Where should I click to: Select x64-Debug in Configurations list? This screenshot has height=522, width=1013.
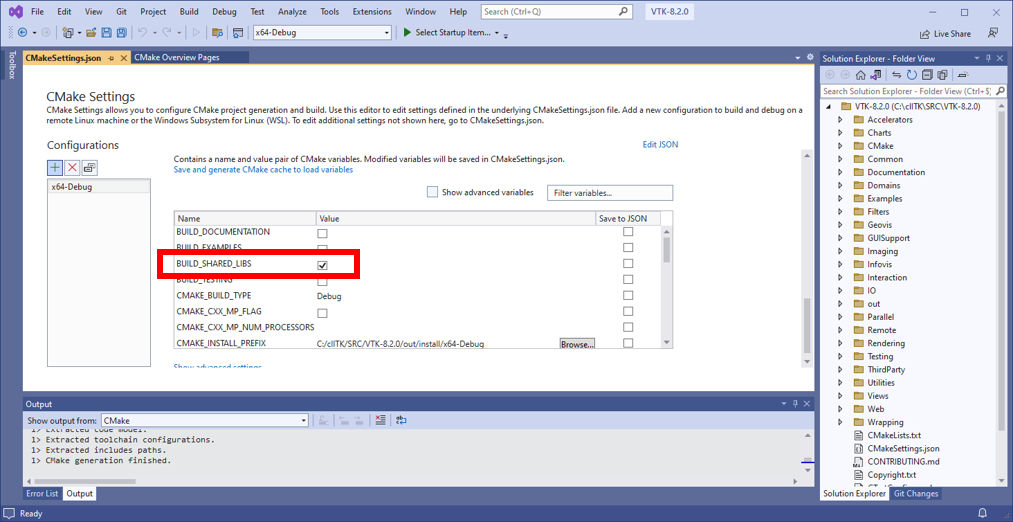99,187
